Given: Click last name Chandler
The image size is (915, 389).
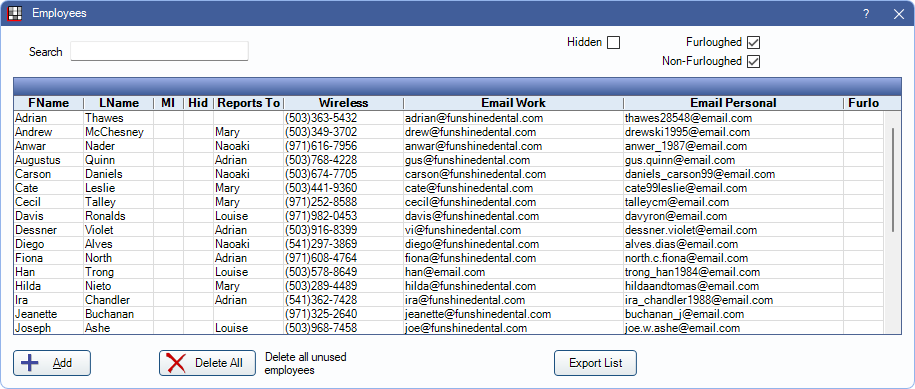Looking at the screenshot, I should (108, 300).
